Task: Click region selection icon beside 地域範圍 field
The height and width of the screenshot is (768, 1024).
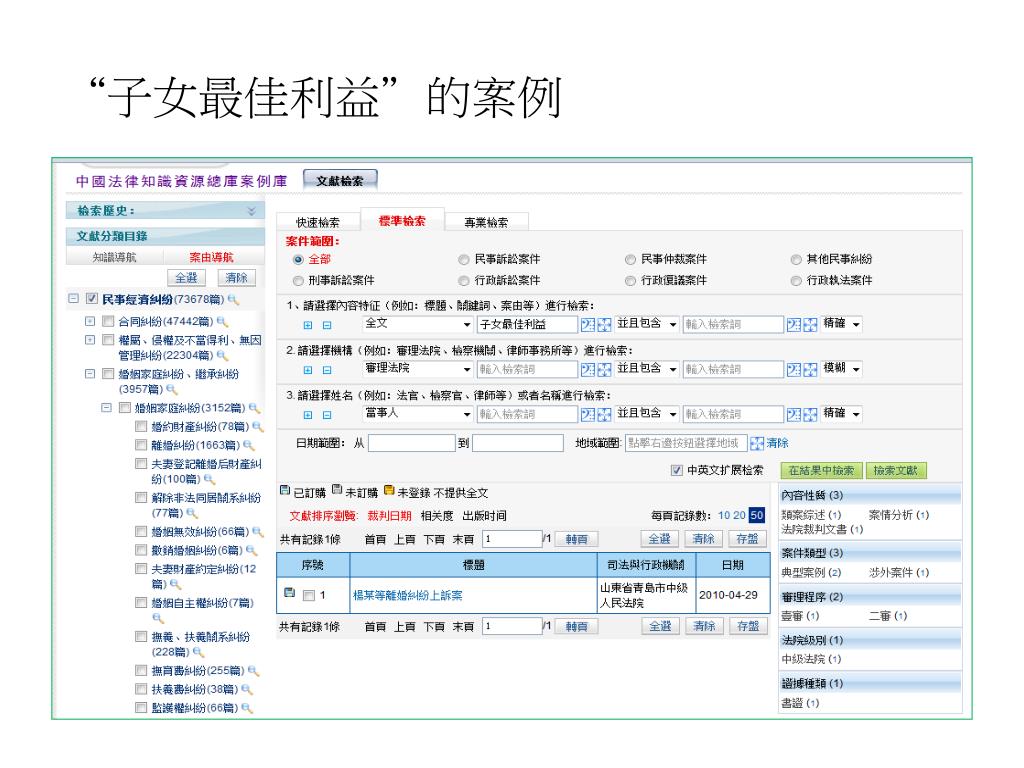Action: (757, 443)
